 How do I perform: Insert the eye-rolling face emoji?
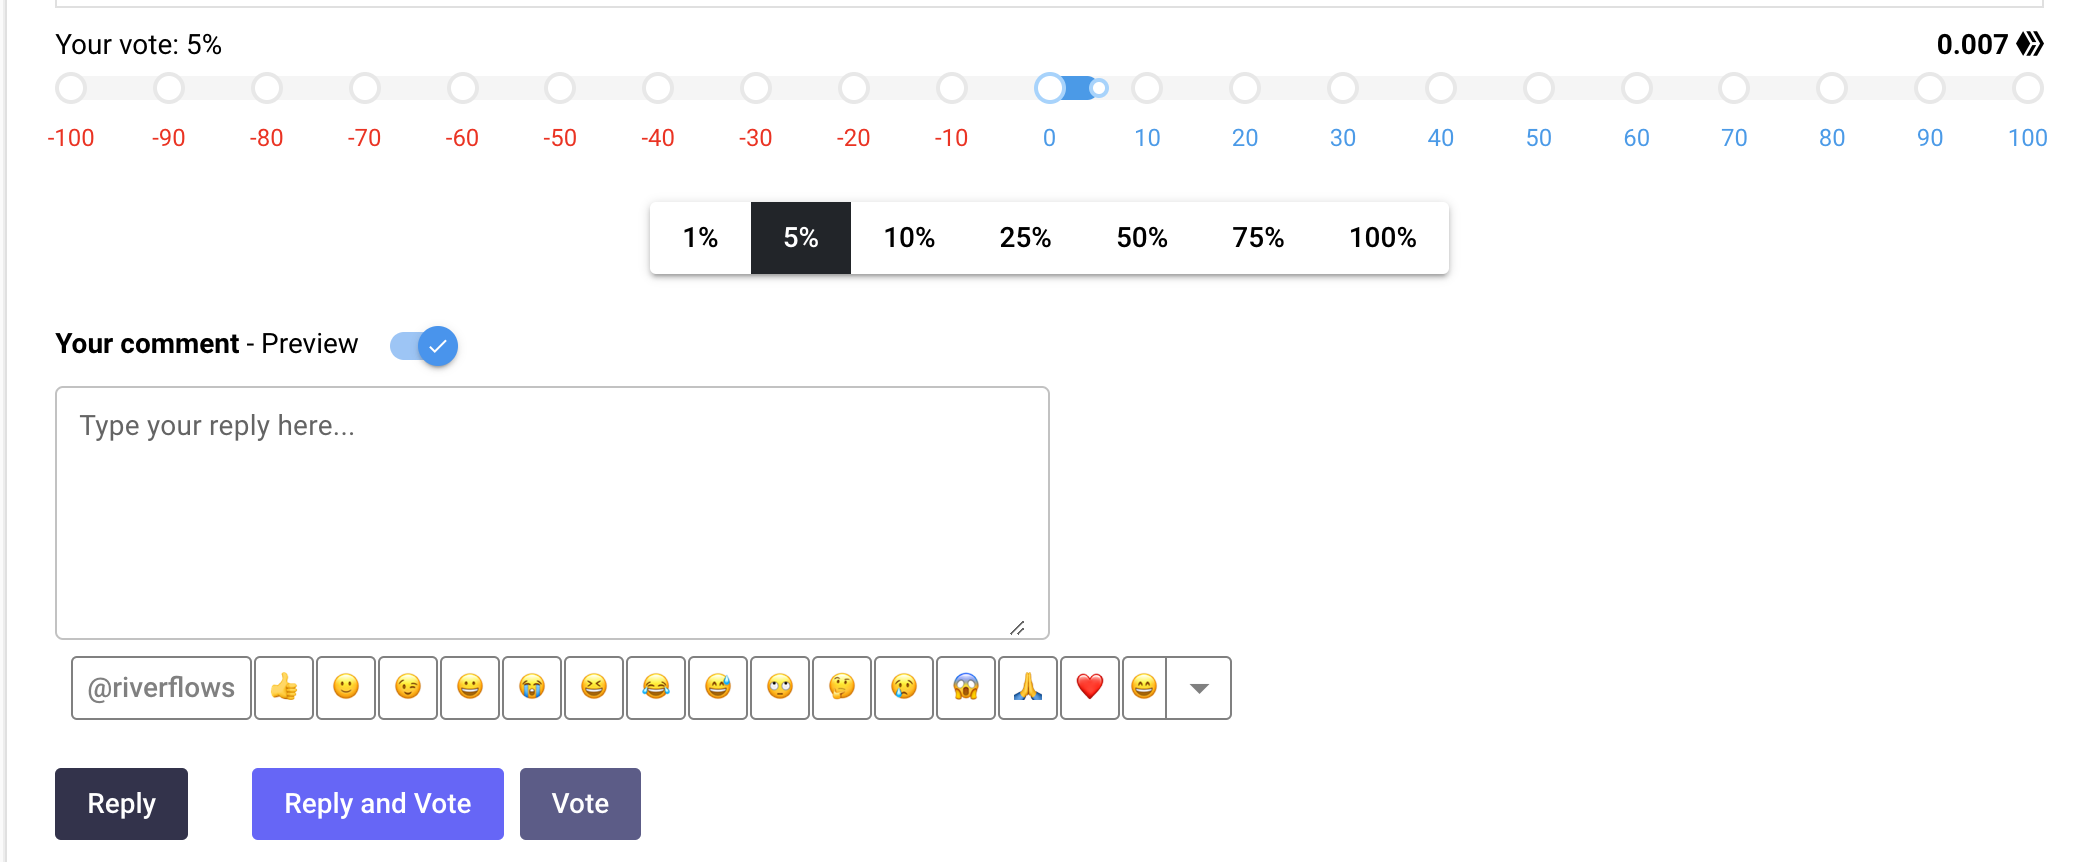point(780,688)
